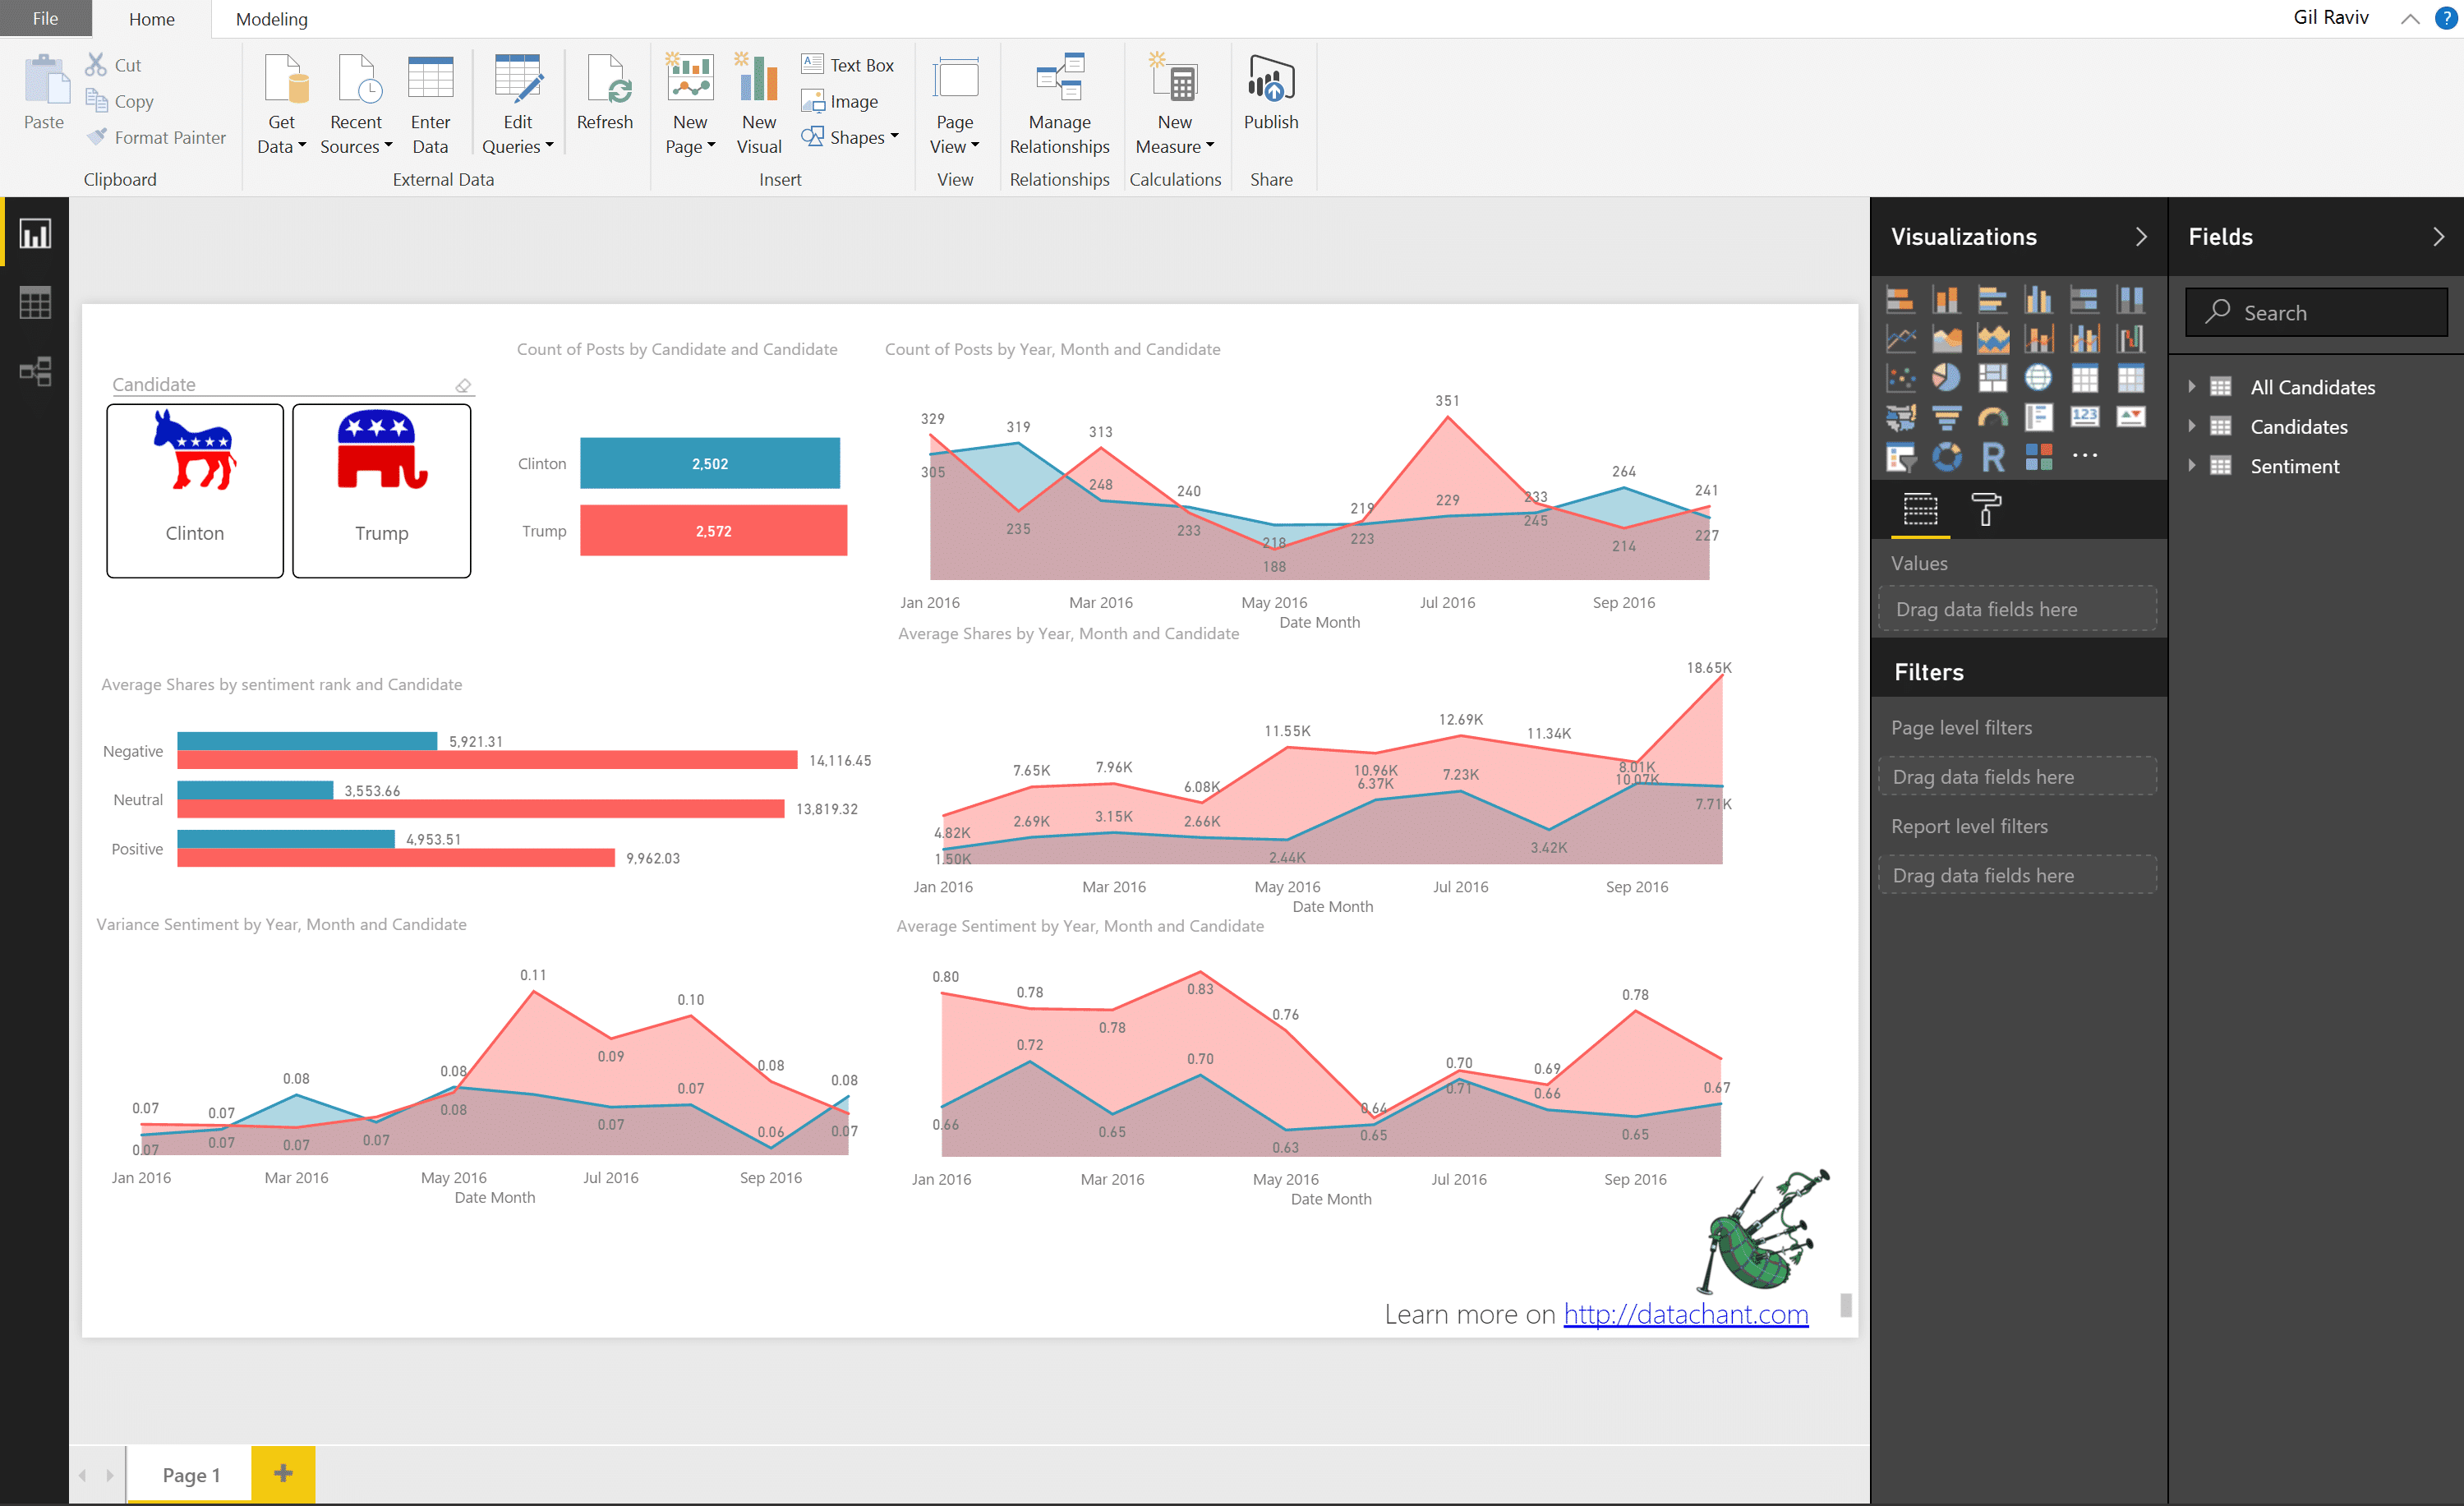Screen dimensions: 2464x1506
Task: Switch to the Modeling ribbon tab
Action: click(x=271, y=19)
